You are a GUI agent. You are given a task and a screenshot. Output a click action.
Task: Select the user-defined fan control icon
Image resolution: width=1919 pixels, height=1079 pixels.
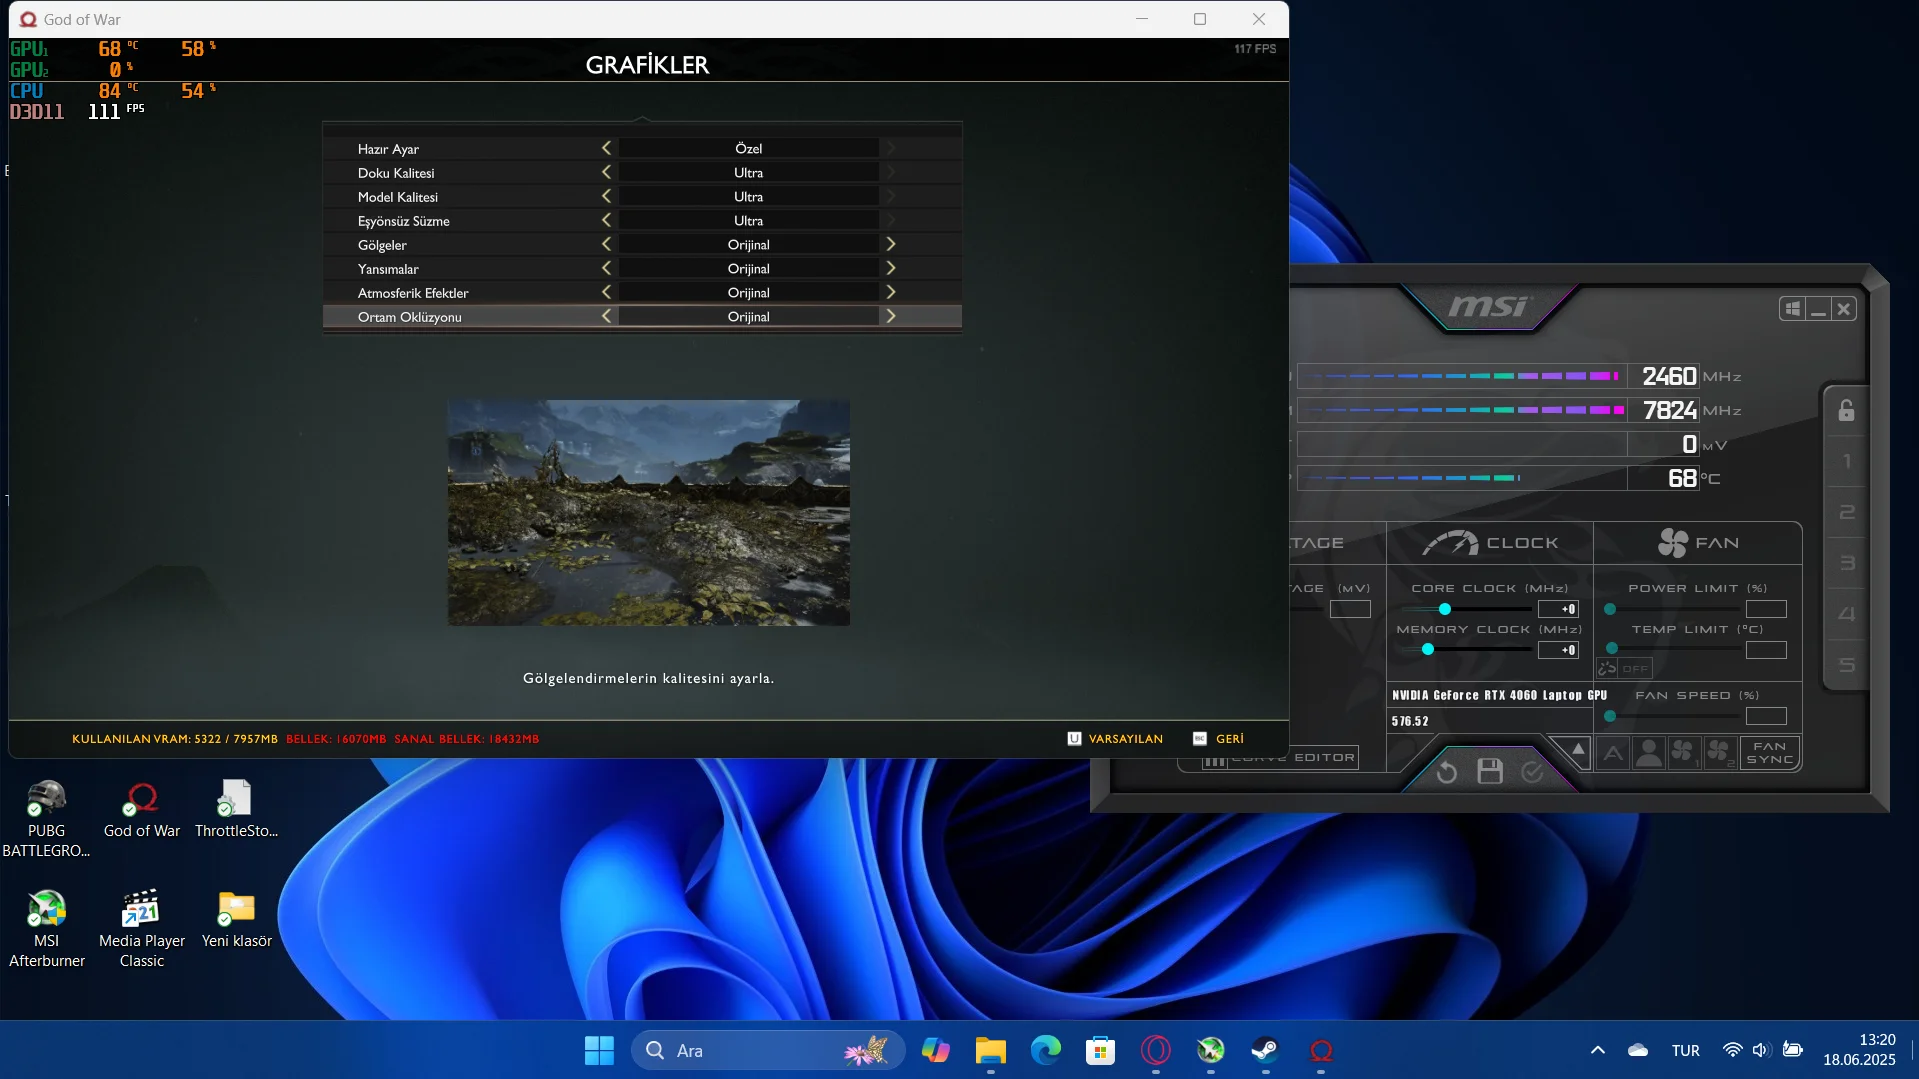(1648, 753)
